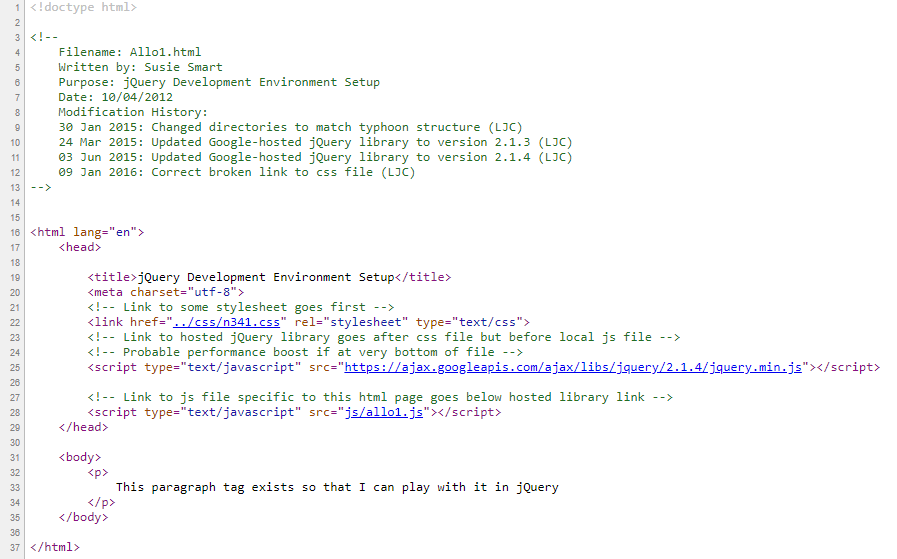Screen dimensions: 897x559
Task: Click line number 37 in the gutter
Action: 15,548
